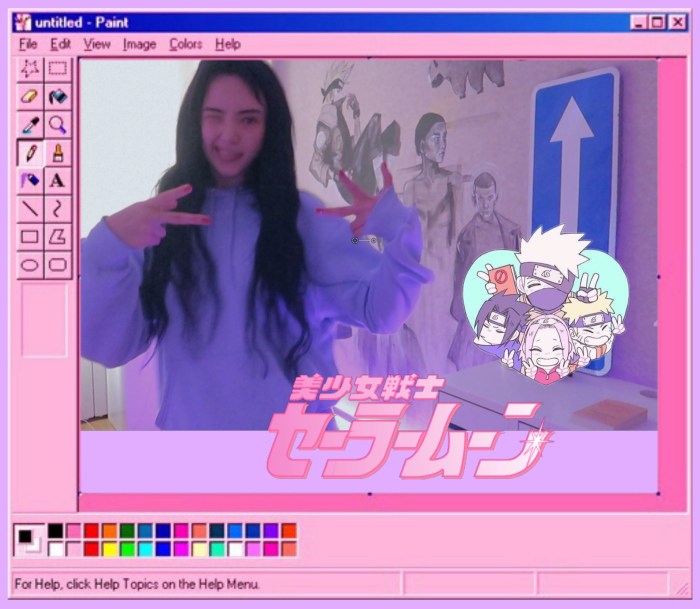Open the Image menu
Image resolution: width=700 pixels, height=609 pixels.
click(139, 44)
